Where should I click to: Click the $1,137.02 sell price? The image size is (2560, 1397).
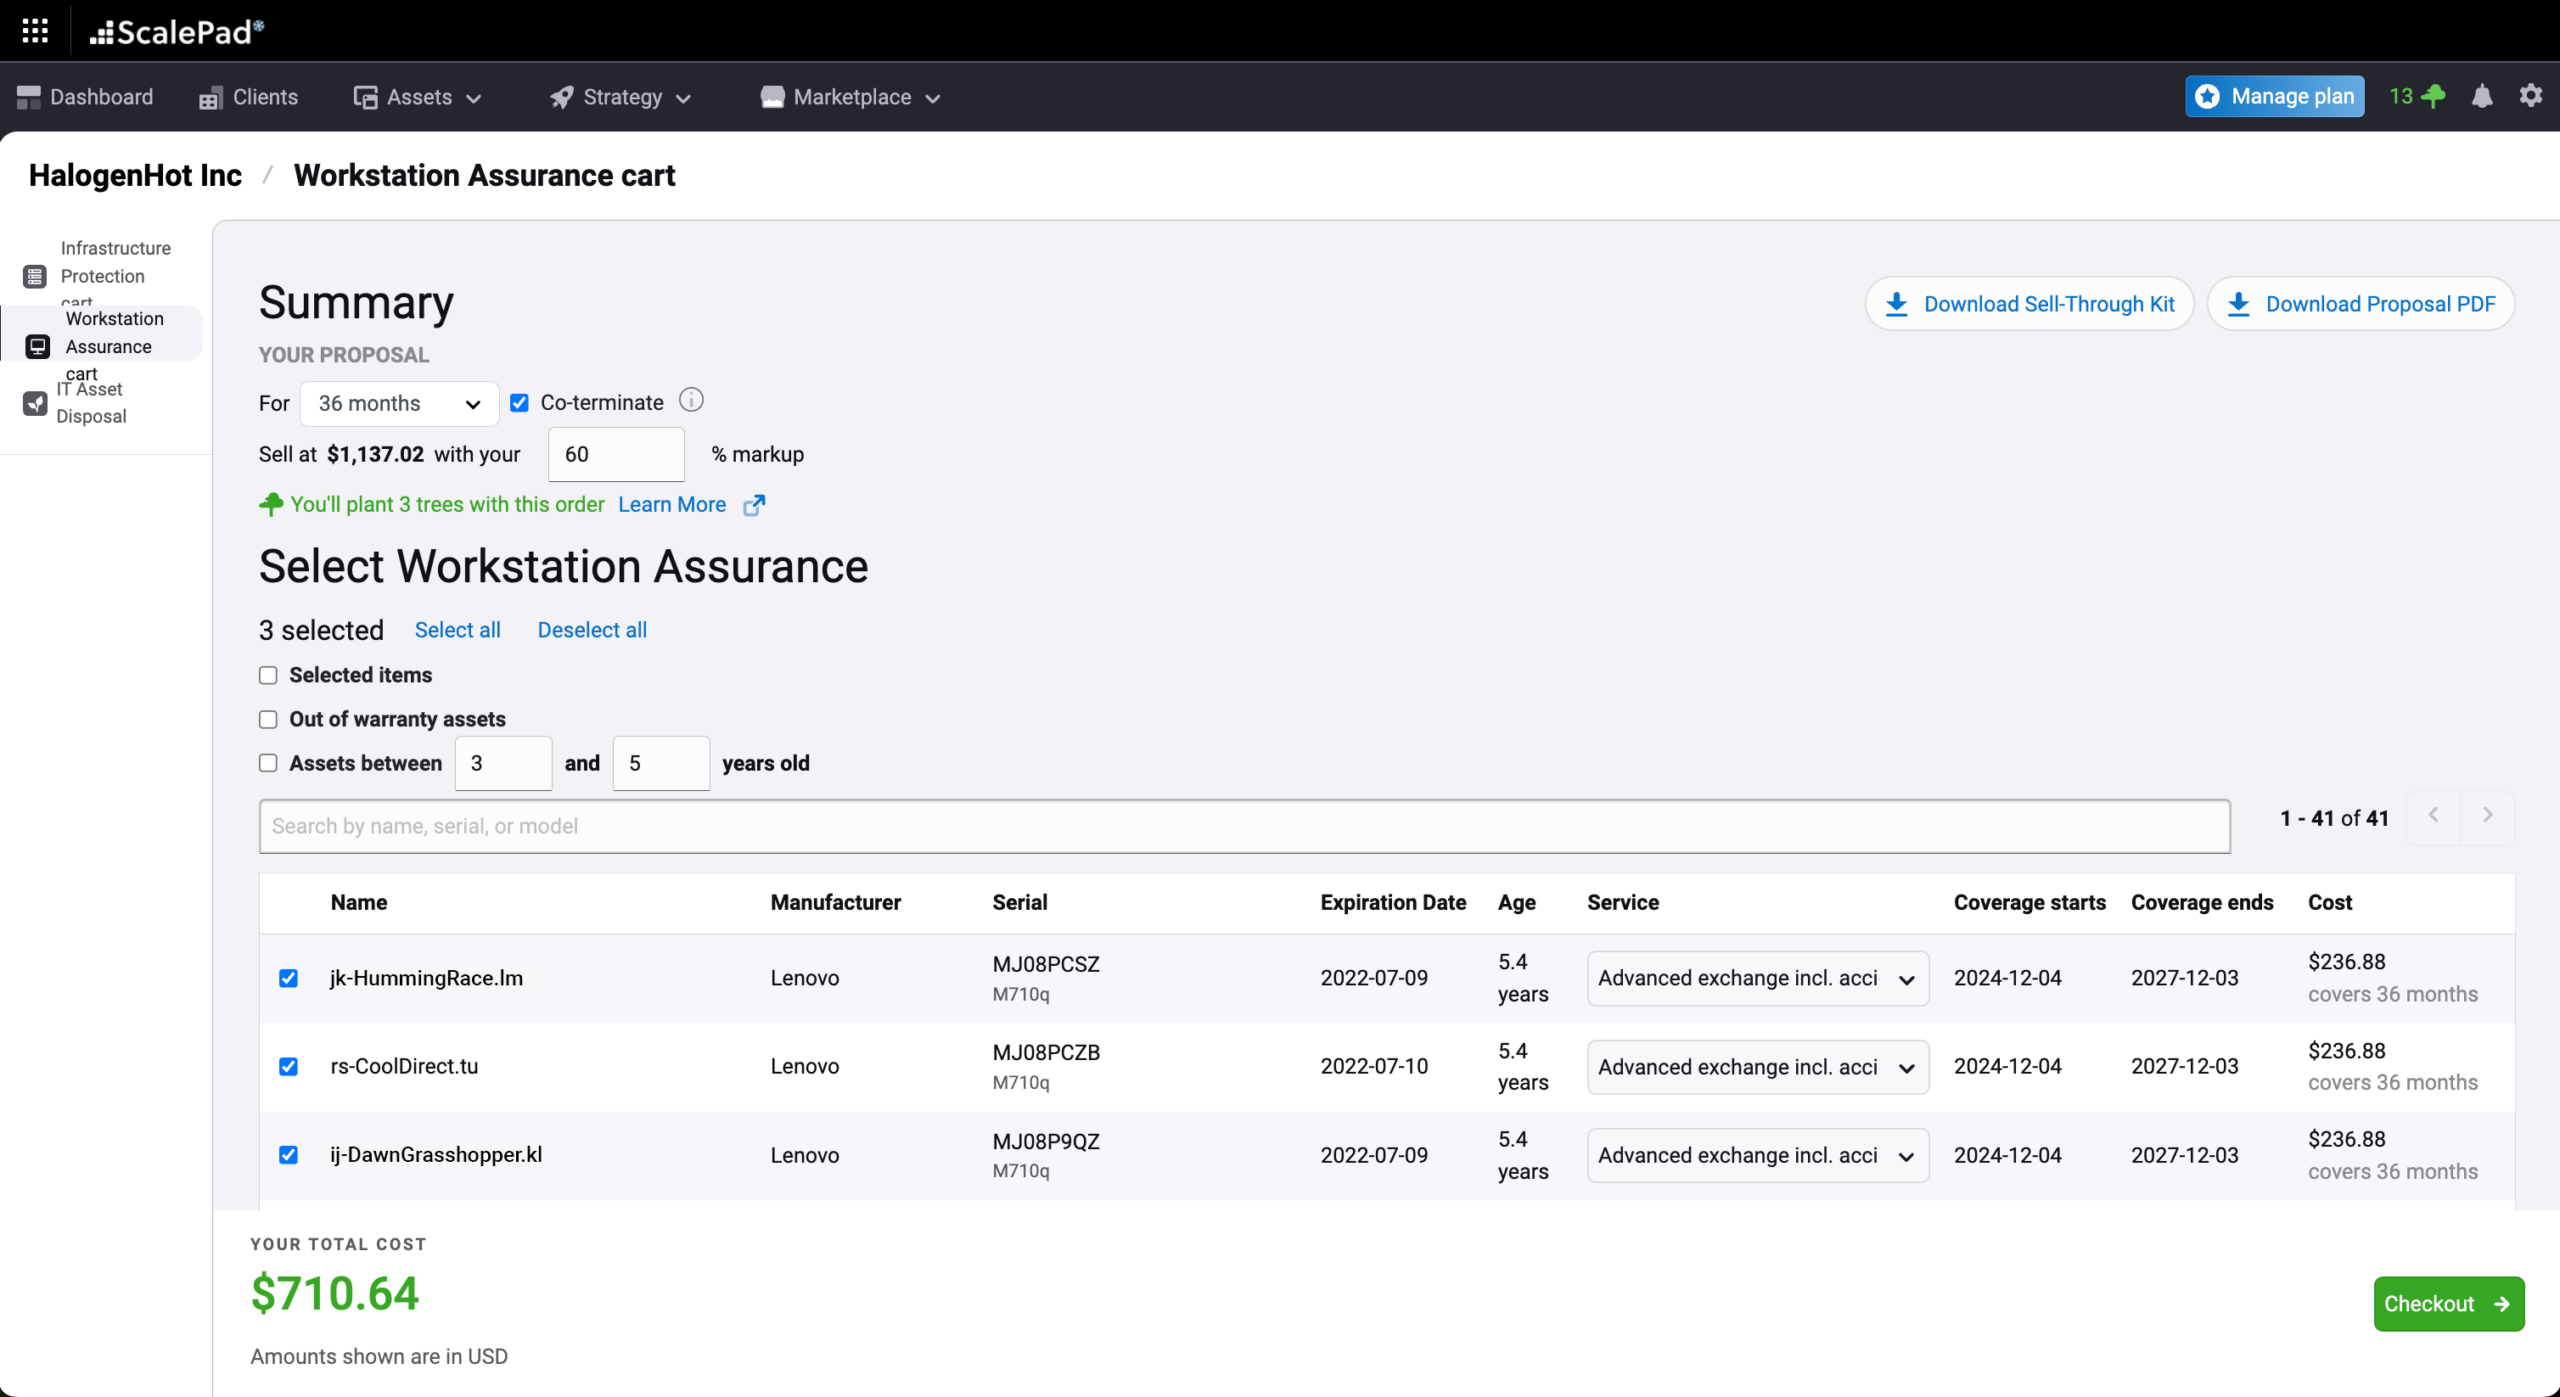tap(375, 454)
